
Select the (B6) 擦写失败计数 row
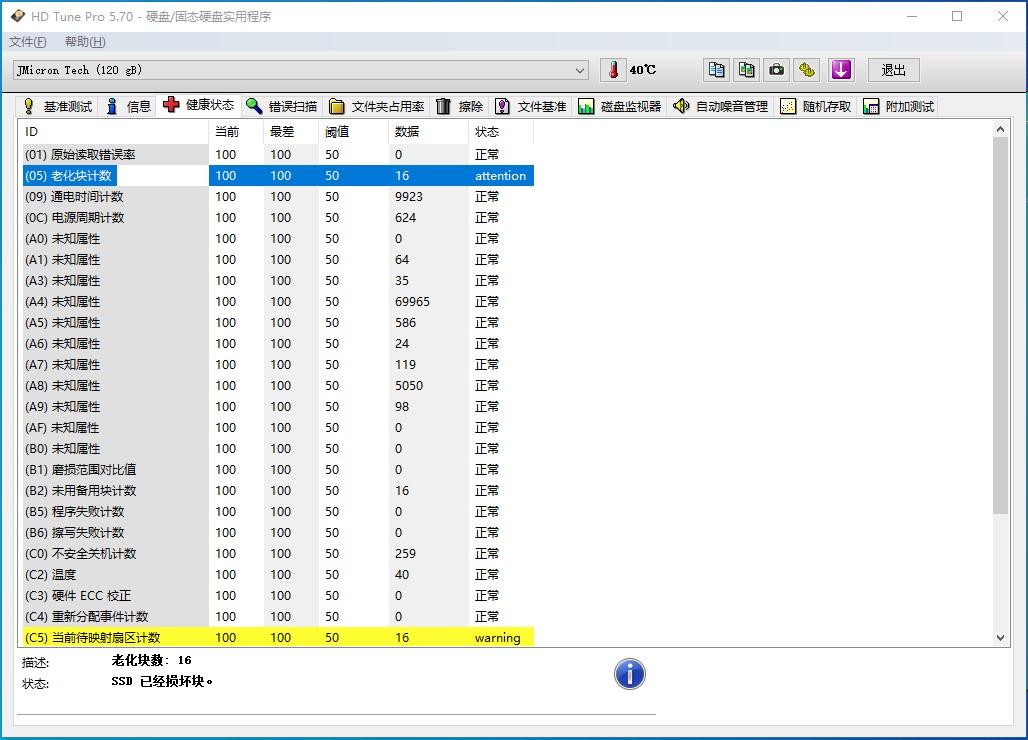coord(278,532)
